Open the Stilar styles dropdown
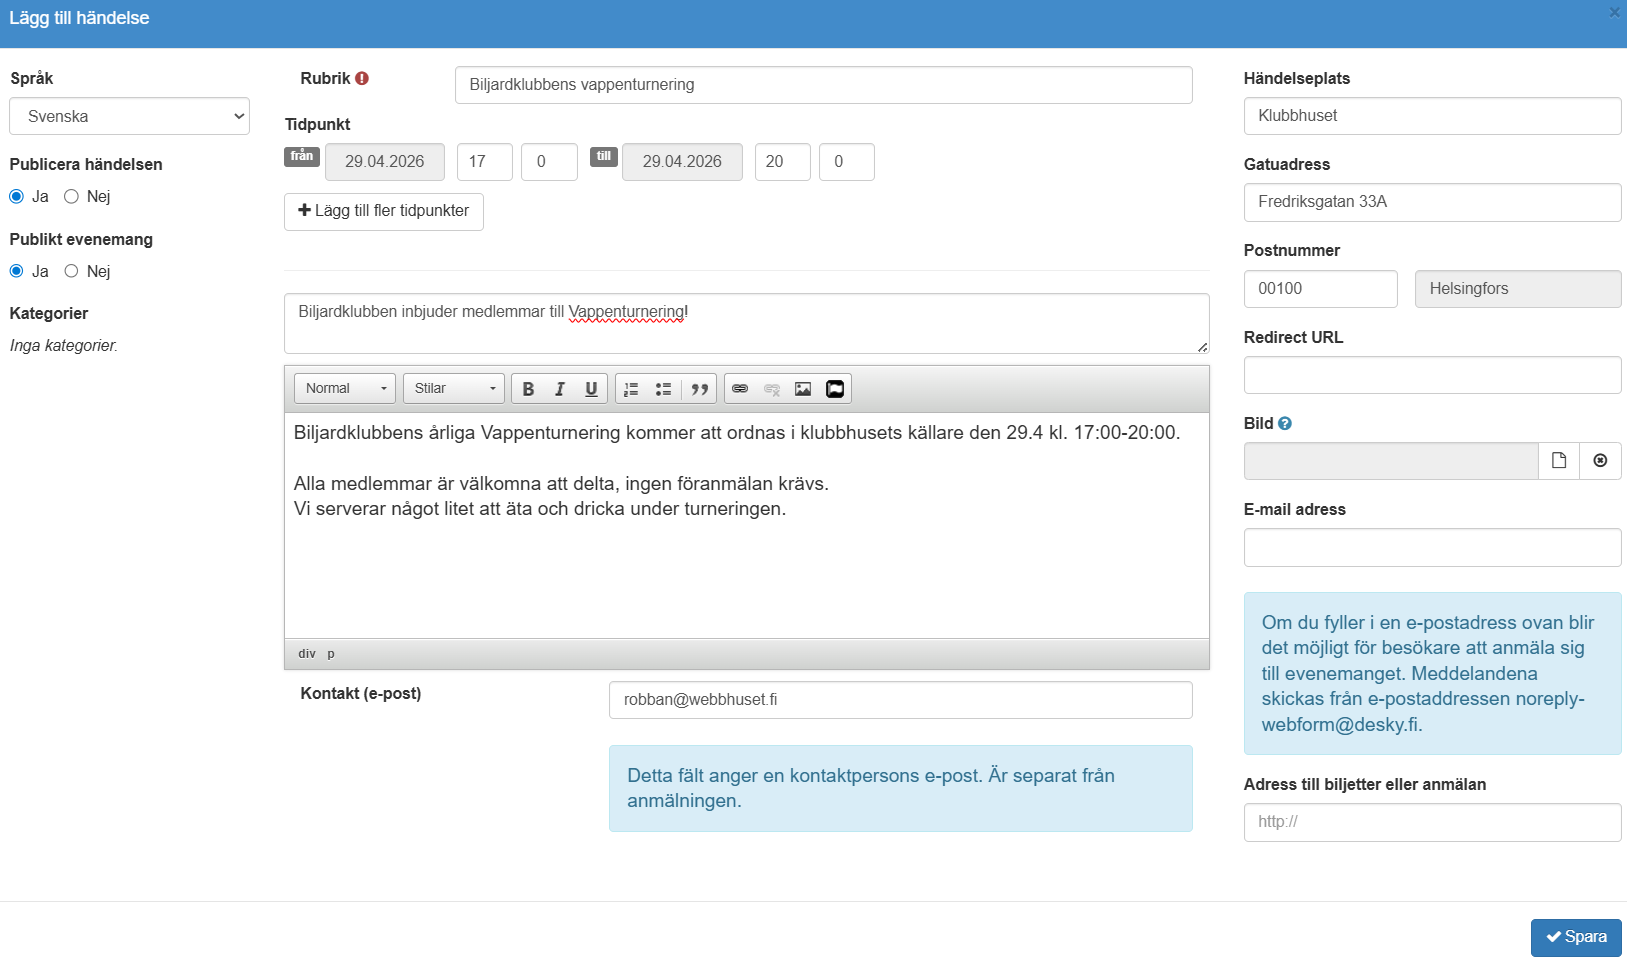The image size is (1627, 963). [x=454, y=389]
